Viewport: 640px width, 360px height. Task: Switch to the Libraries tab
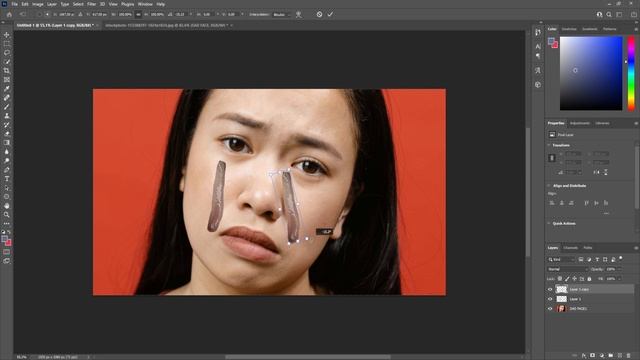click(x=602, y=123)
